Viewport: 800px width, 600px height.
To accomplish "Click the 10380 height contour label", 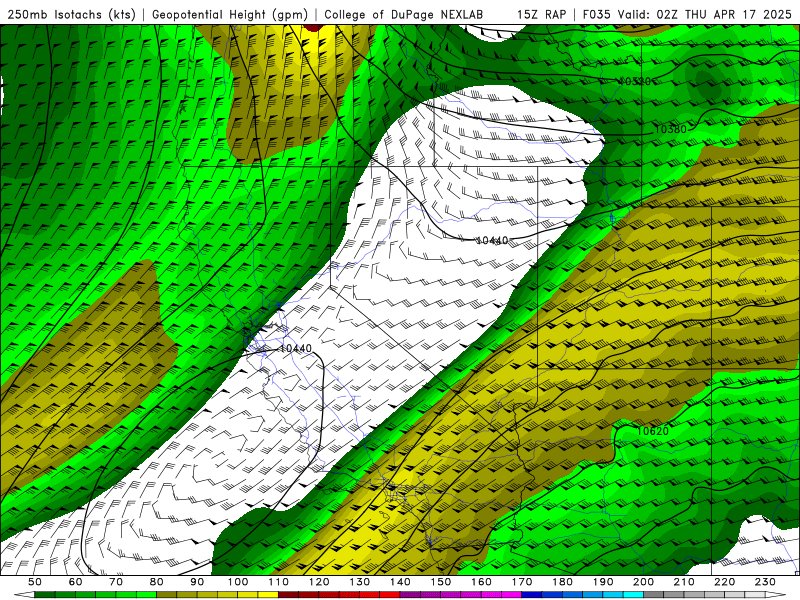I will 670,130.
